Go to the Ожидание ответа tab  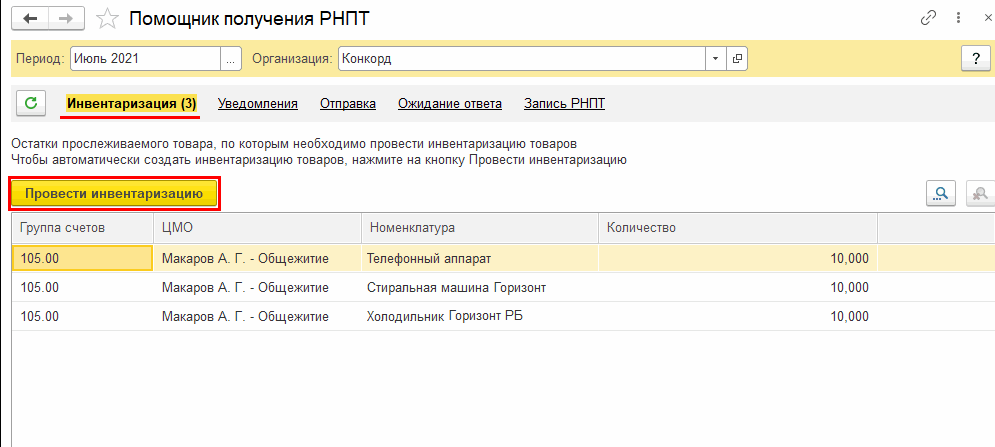pos(449,103)
